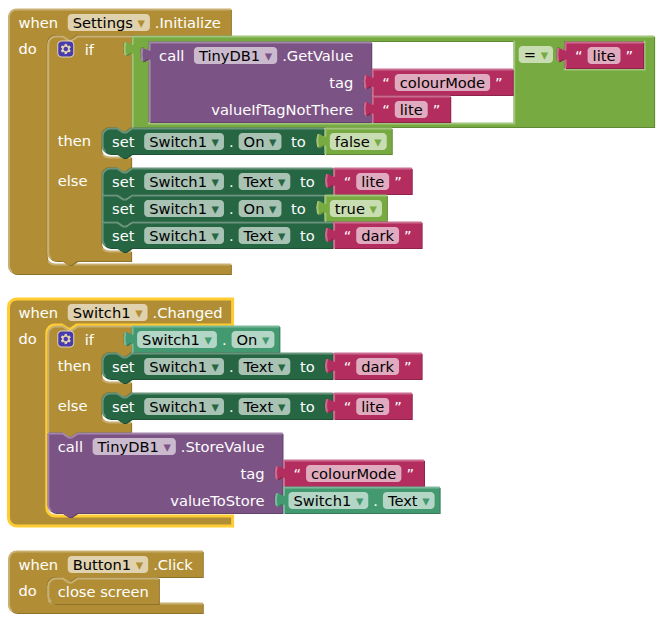Select the when Settings.Initialize event label

pos(38,22)
